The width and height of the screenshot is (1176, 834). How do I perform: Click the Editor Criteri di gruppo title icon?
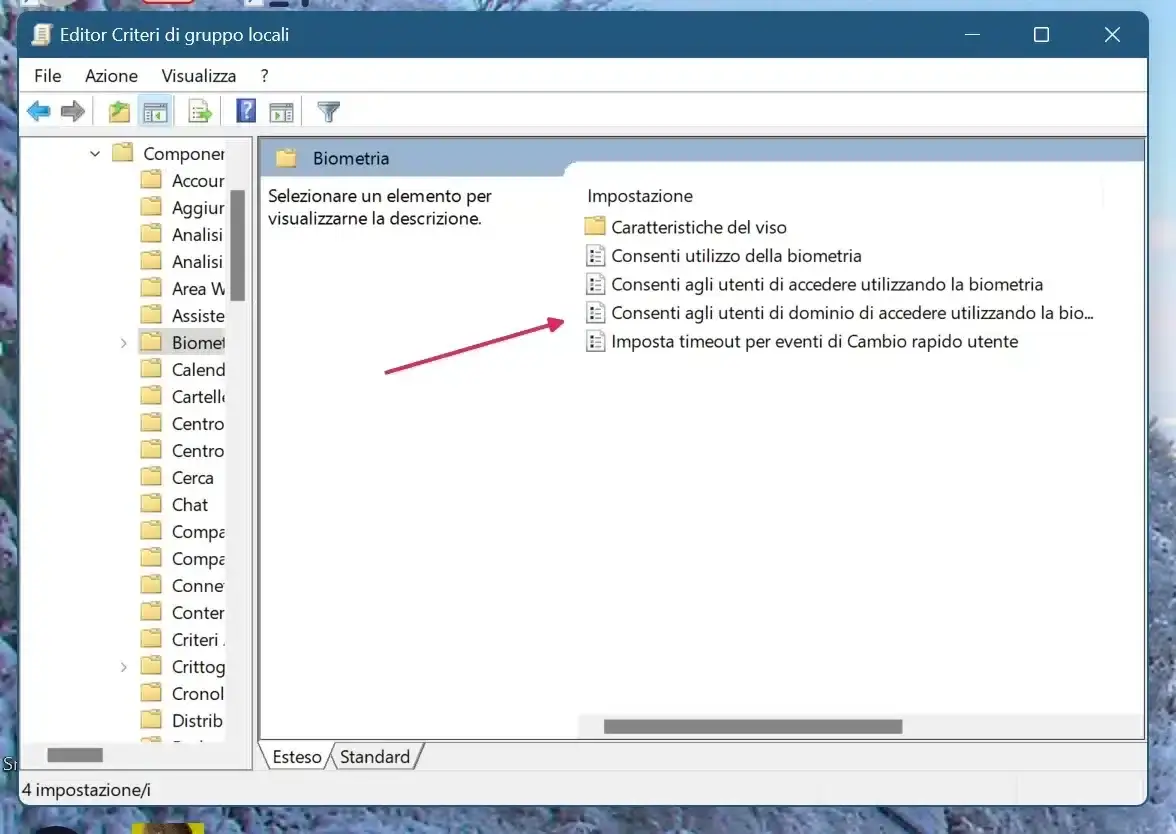[42, 34]
